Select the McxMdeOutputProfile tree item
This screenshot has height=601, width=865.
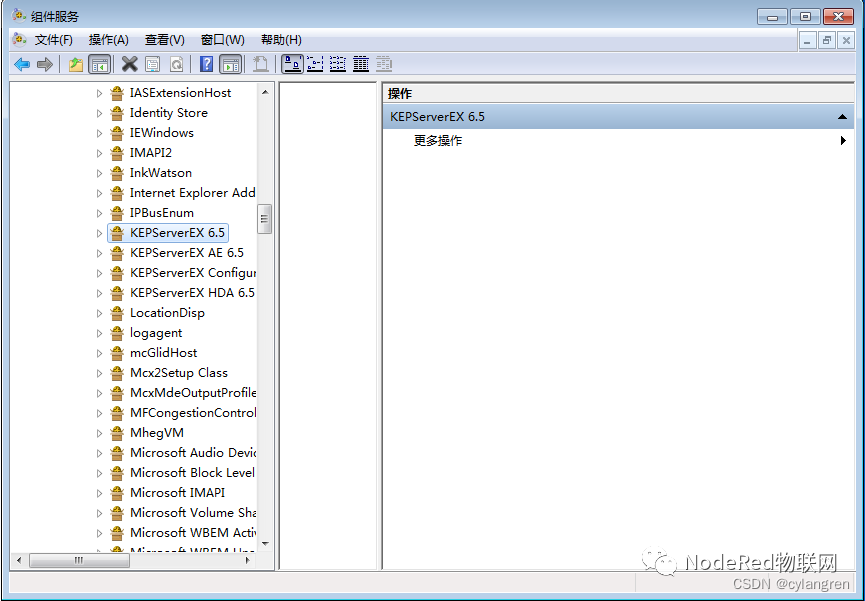coord(193,393)
